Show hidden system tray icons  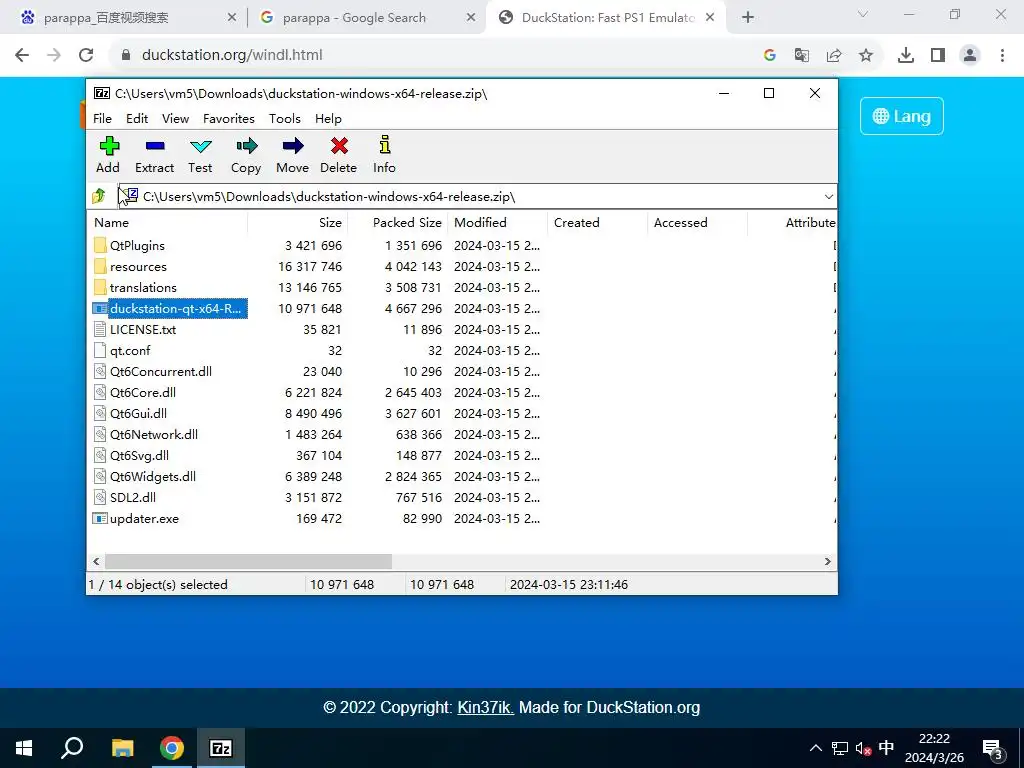pyautogui.click(x=816, y=748)
